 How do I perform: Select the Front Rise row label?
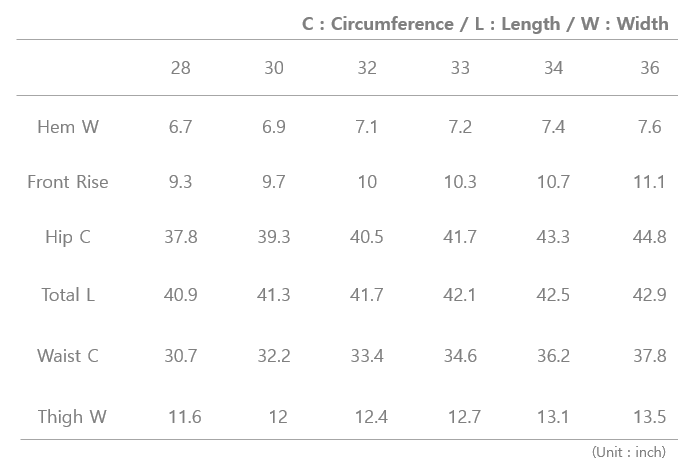click(68, 182)
